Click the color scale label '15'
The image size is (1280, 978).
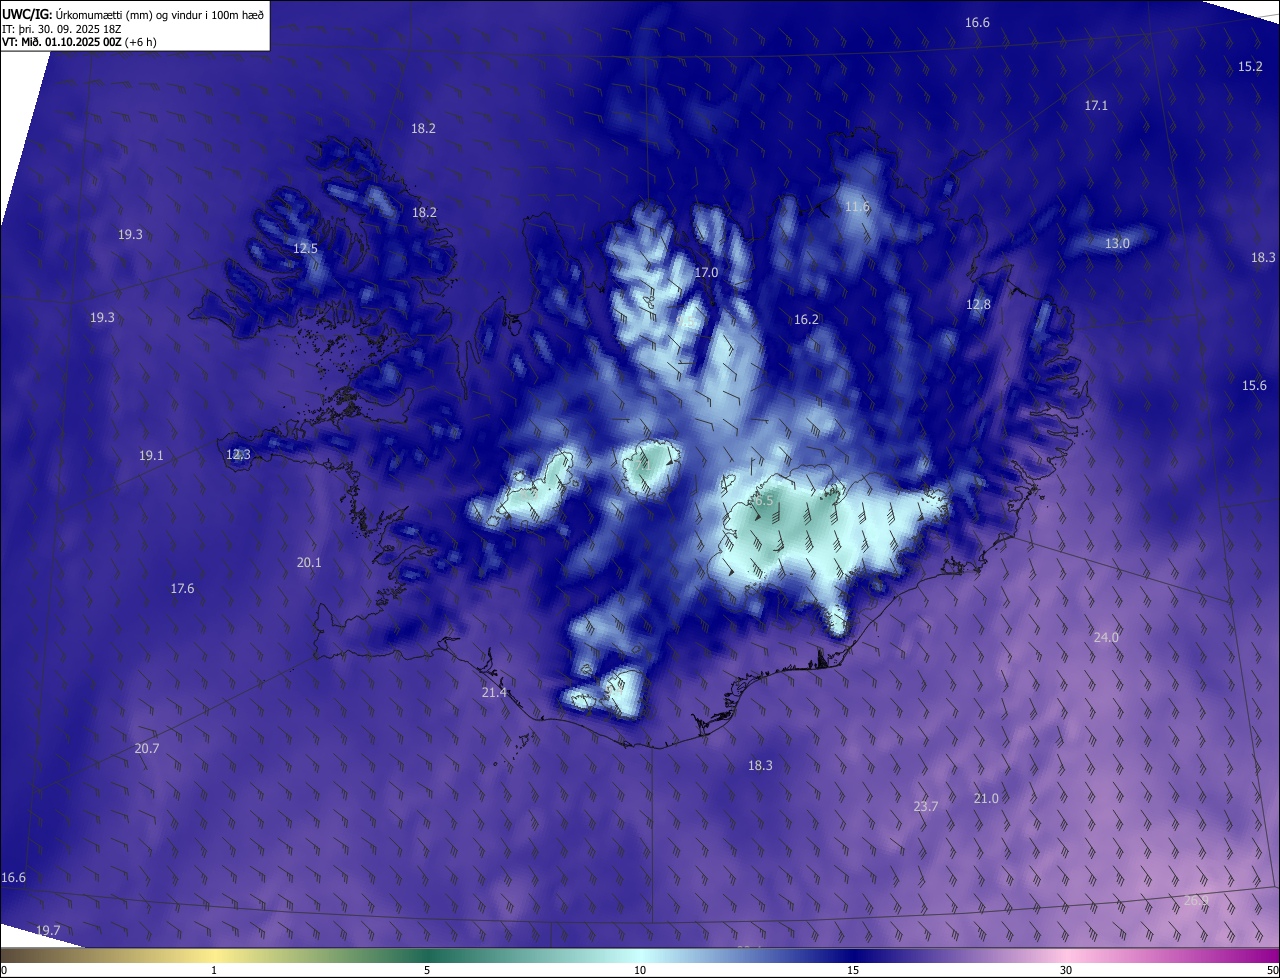(x=853, y=970)
